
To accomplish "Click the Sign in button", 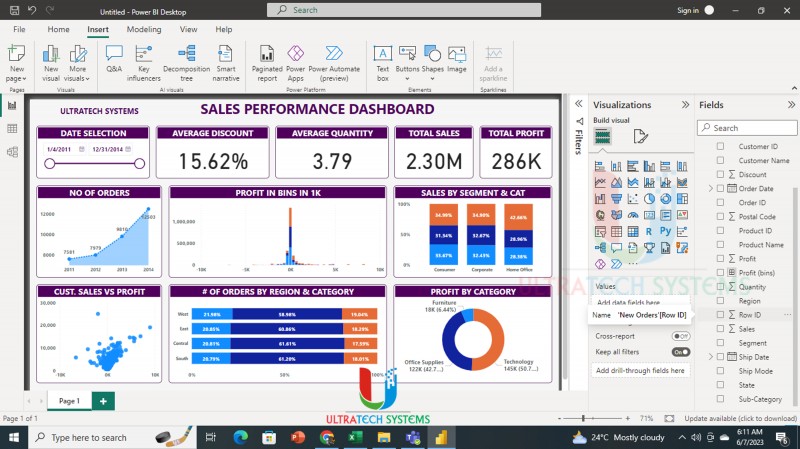I will (688, 10).
